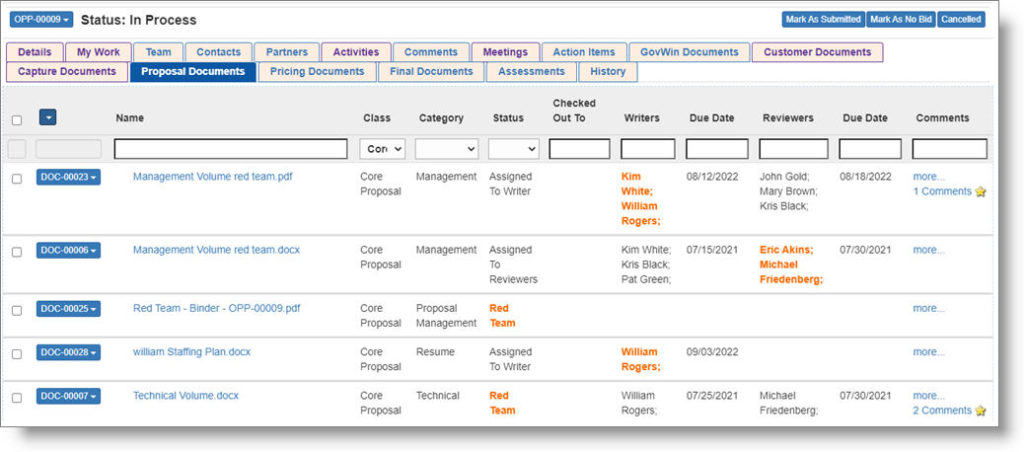Open the Assessments tab
Viewport: 1024px width, 452px height.
(x=532, y=72)
